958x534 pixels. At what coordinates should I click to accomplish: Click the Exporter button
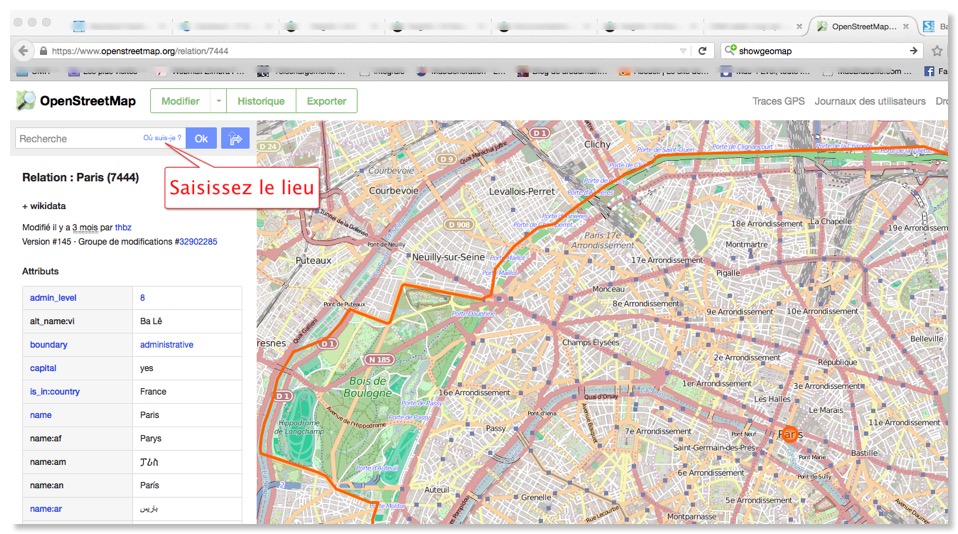[x=326, y=101]
